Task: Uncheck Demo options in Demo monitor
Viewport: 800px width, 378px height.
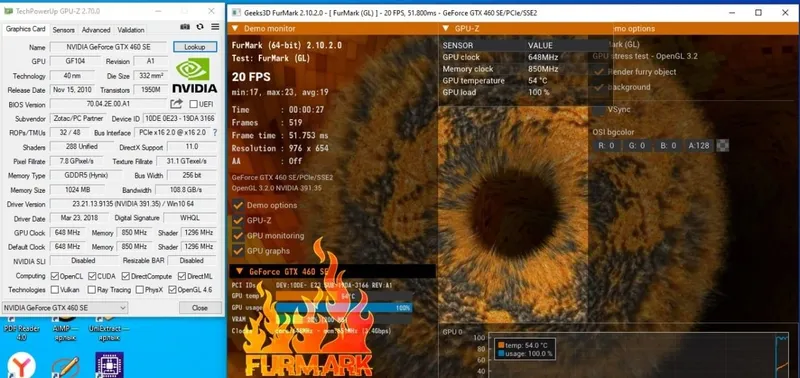Action: point(238,205)
